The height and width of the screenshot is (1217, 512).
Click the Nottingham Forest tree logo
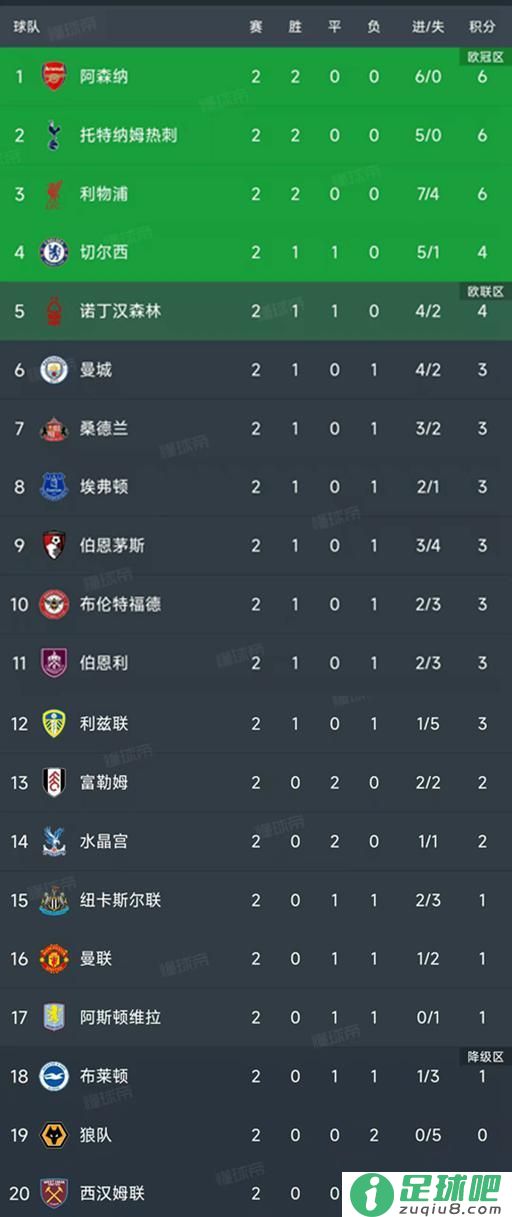click(54, 311)
